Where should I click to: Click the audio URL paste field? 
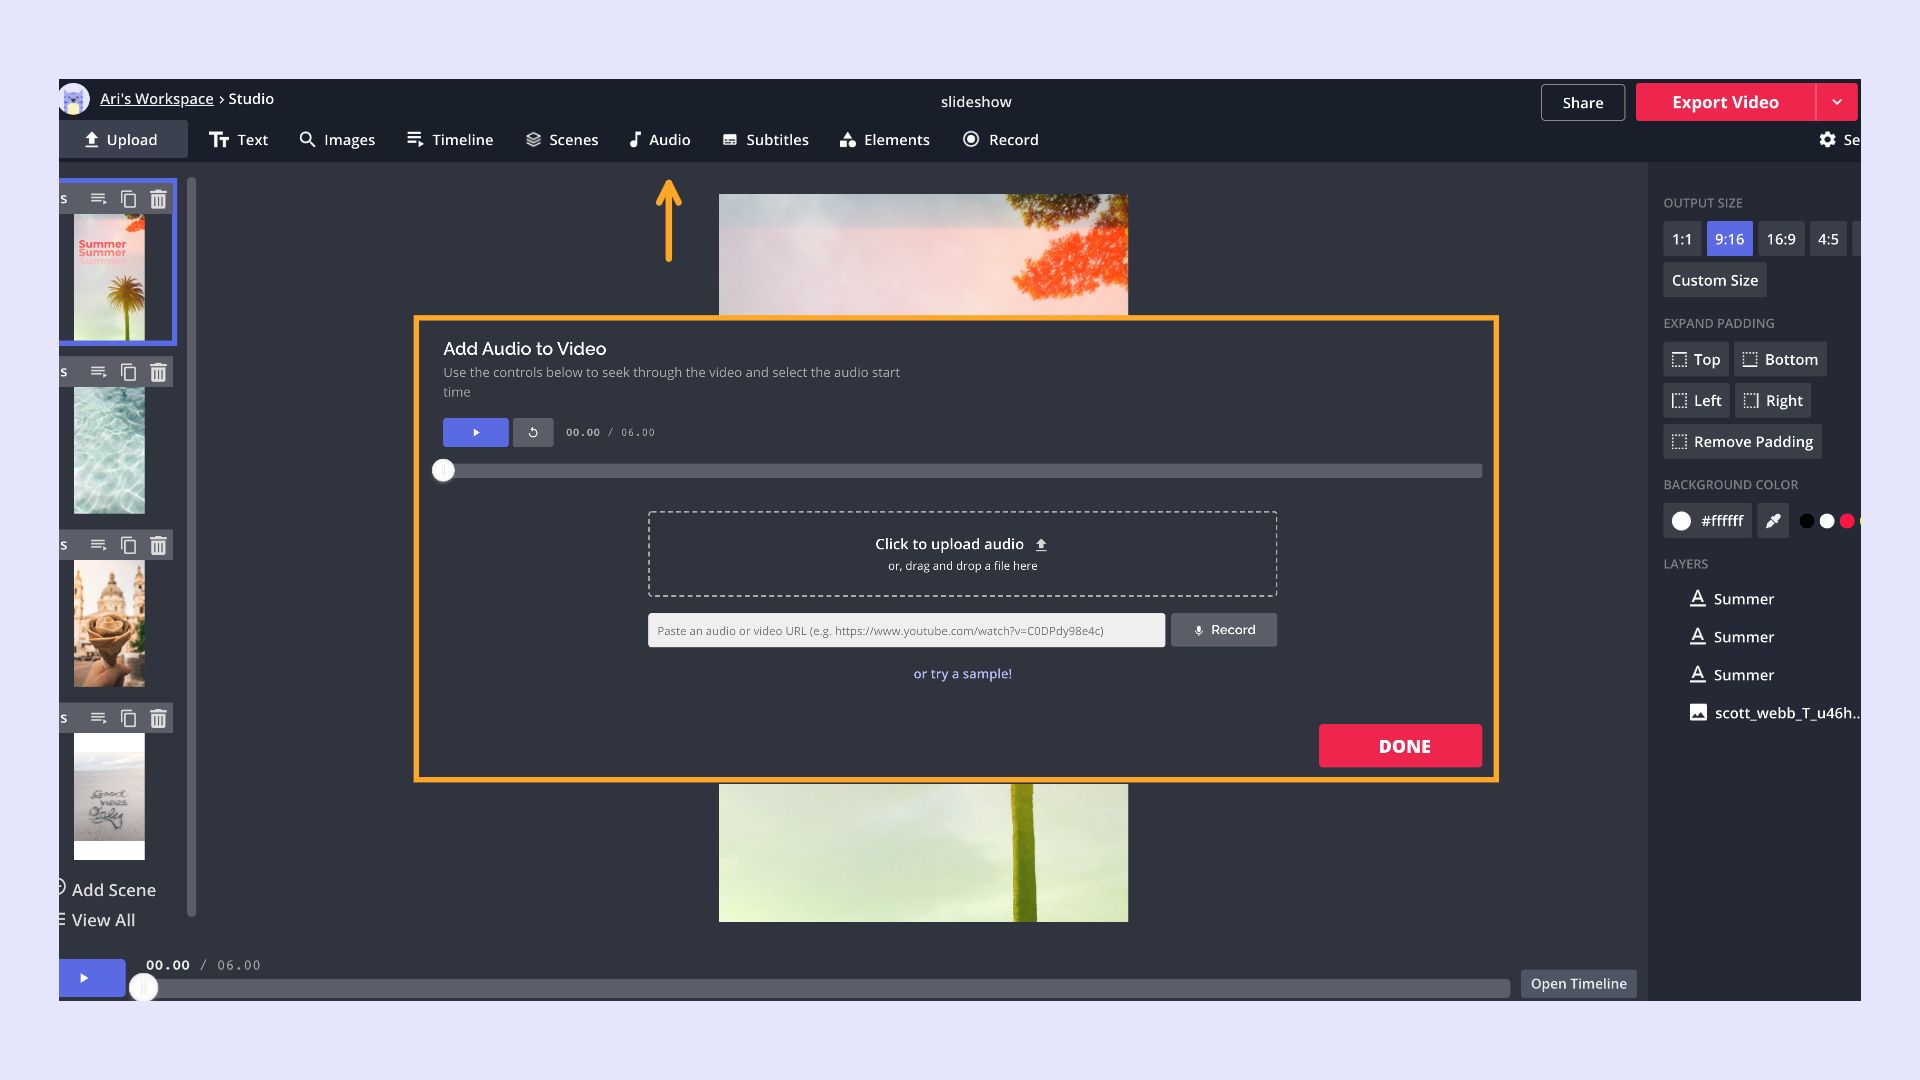[x=905, y=631]
